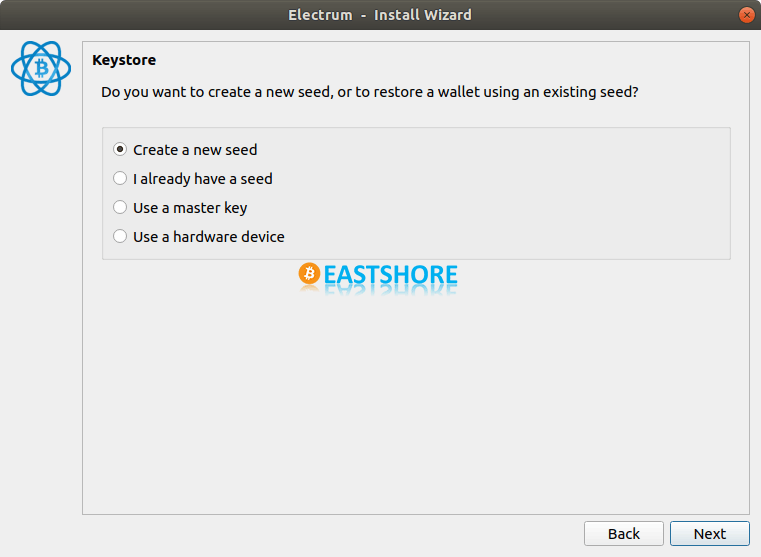The height and width of the screenshot is (557, 761).
Task: Close the Install Wizard window
Action: [746, 15]
